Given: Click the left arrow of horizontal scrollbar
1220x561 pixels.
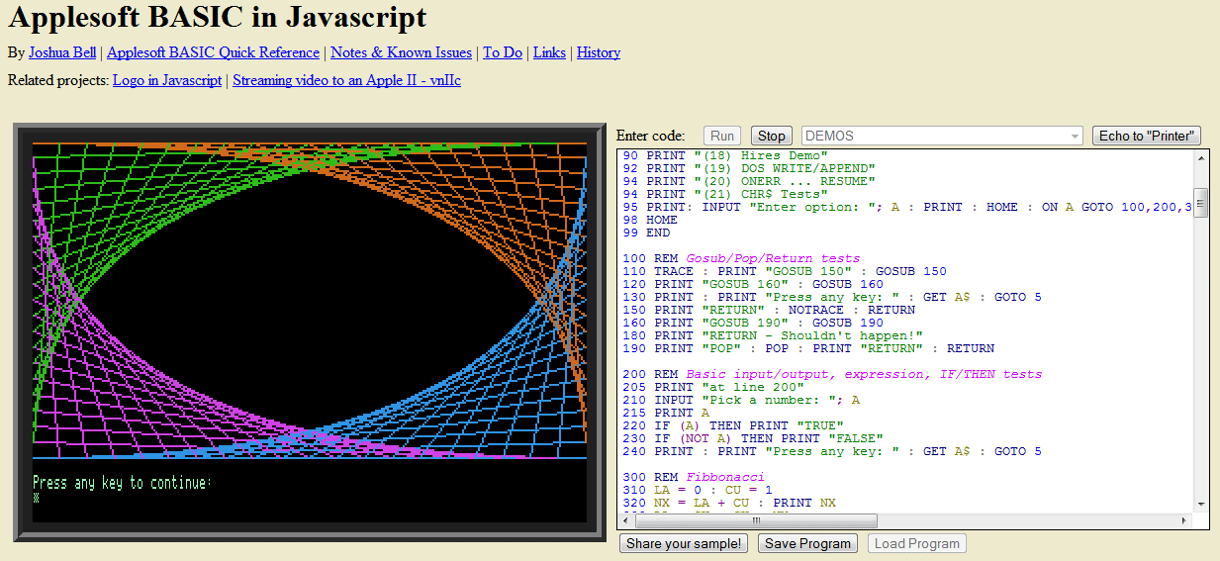Looking at the screenshot, I should pyautogui.click(x=627, y=521).
